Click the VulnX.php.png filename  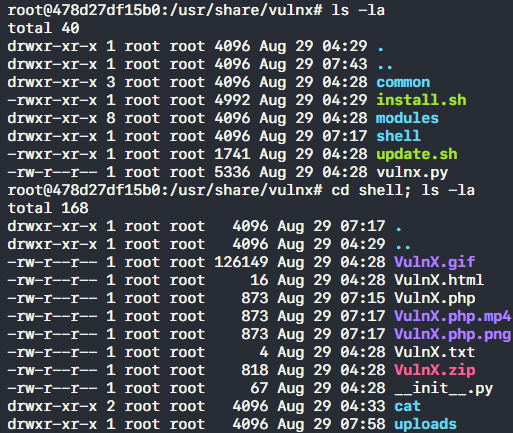pos(452,334)
